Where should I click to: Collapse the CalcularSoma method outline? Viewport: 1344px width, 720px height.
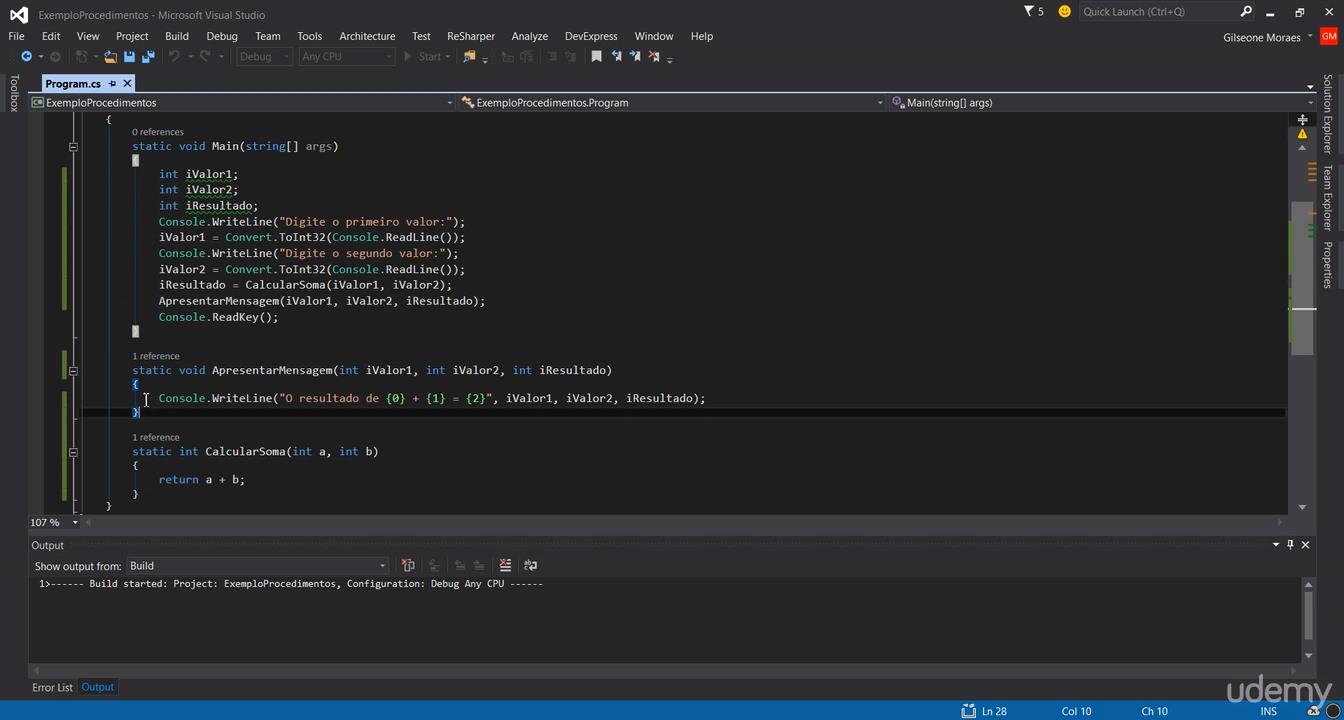[73, 452]
